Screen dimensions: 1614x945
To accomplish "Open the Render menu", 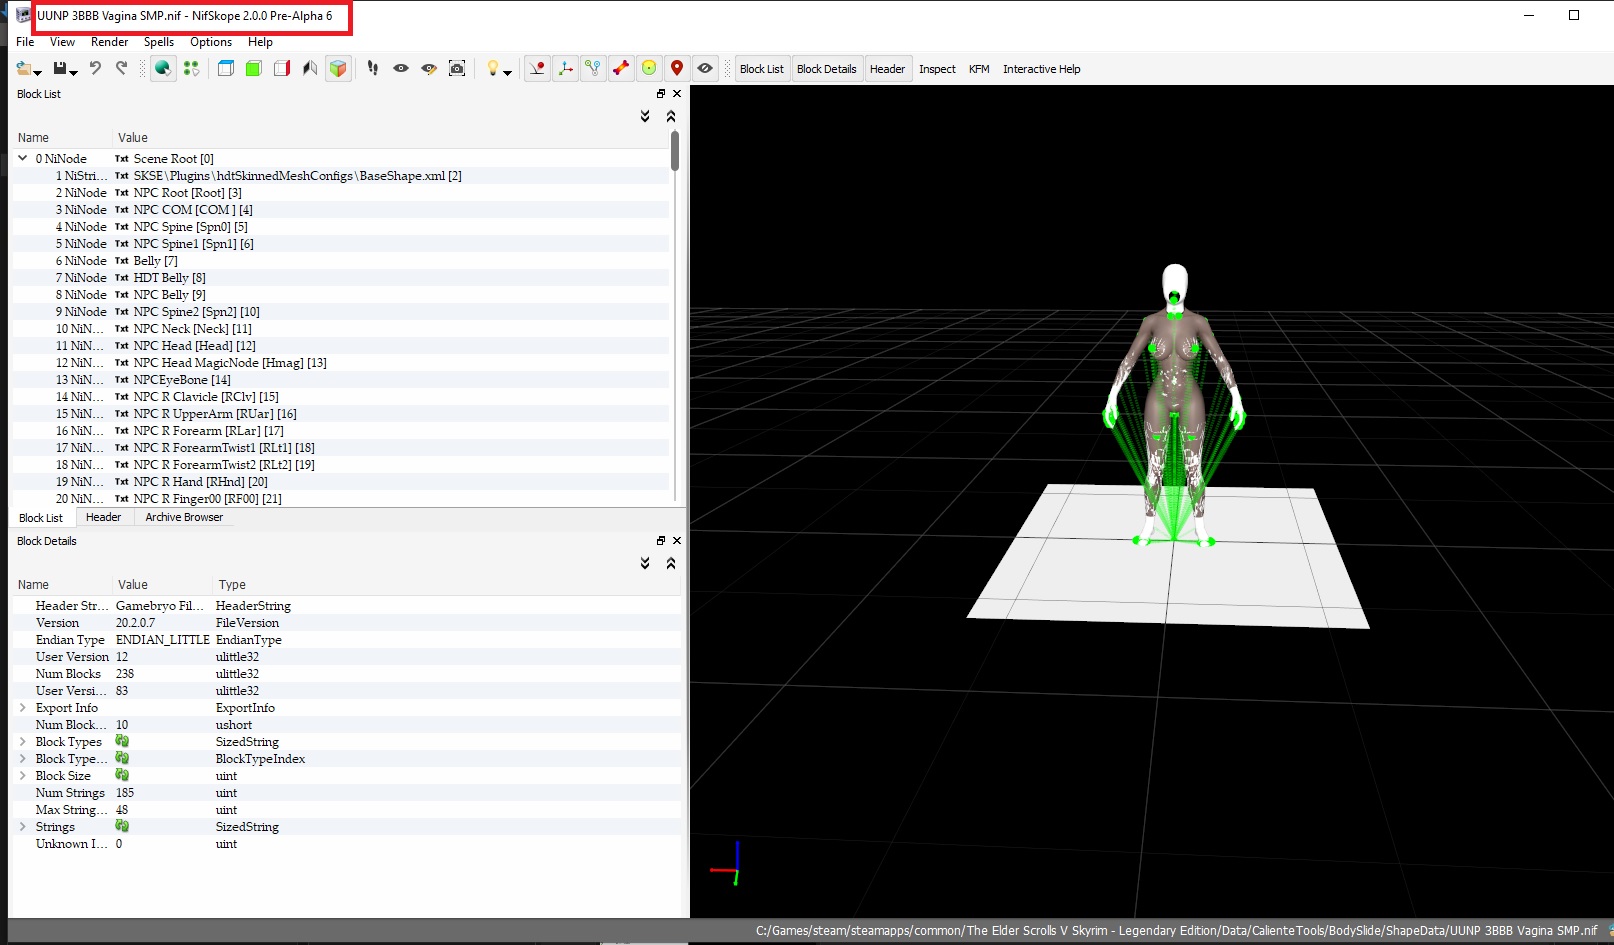I will point(109,42).
